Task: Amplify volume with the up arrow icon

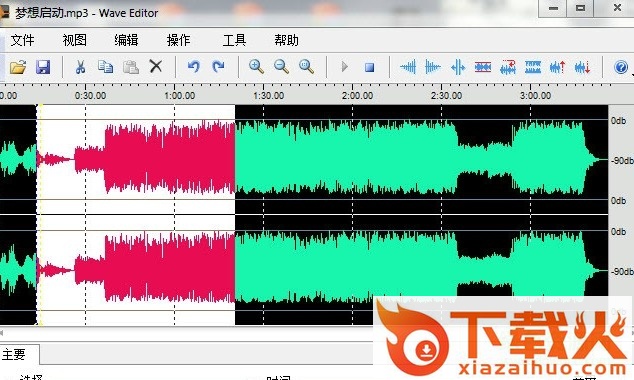Action: pos(558,67)
